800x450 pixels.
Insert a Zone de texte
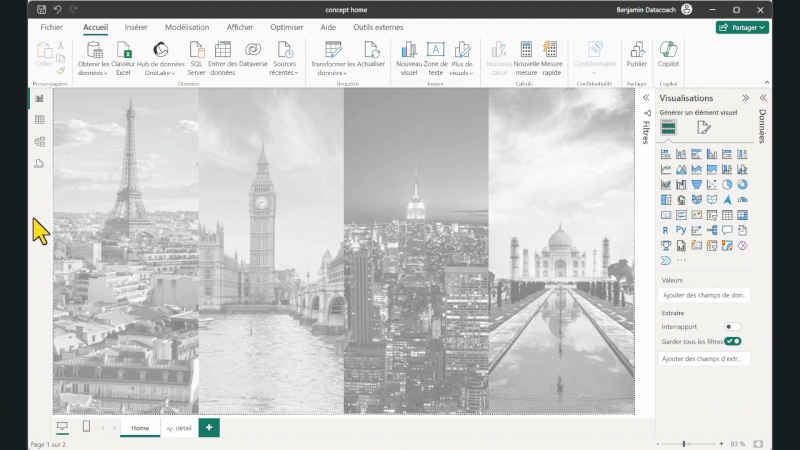click(x=435, y=59)
